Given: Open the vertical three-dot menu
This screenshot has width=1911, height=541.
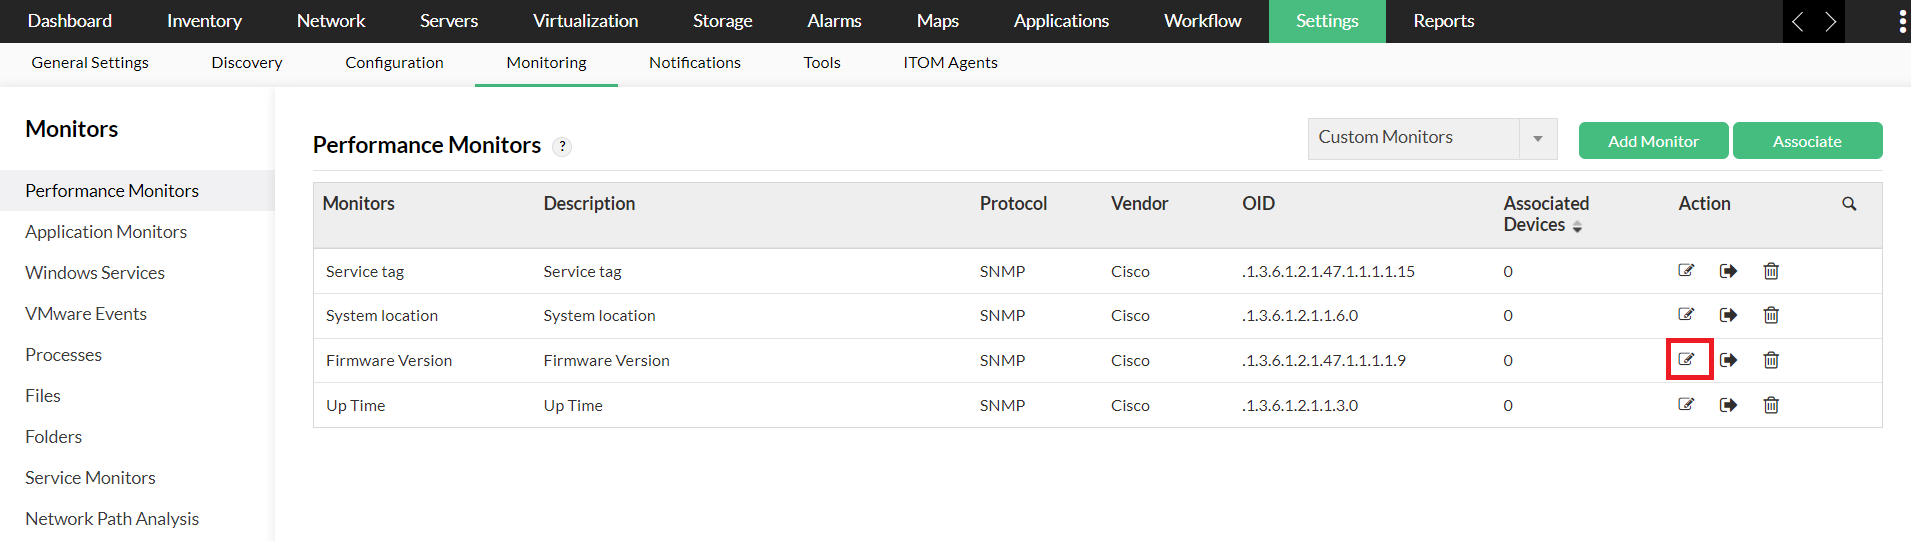Looking at the screenshot, I should [x=1902, y=22].
